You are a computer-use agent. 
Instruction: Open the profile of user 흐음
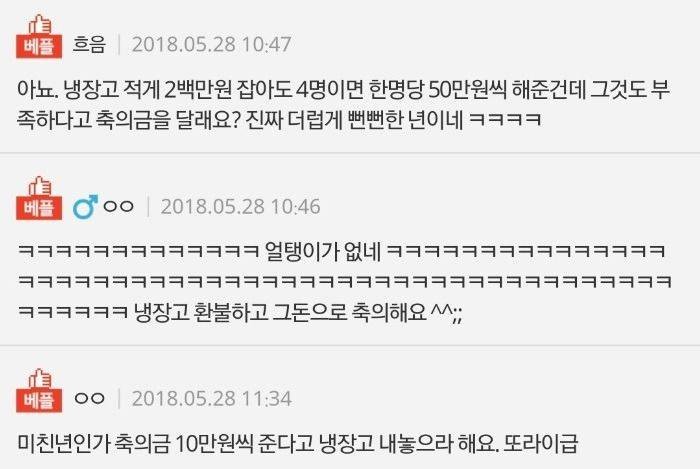pyautogui.click(x=89, y=45)
